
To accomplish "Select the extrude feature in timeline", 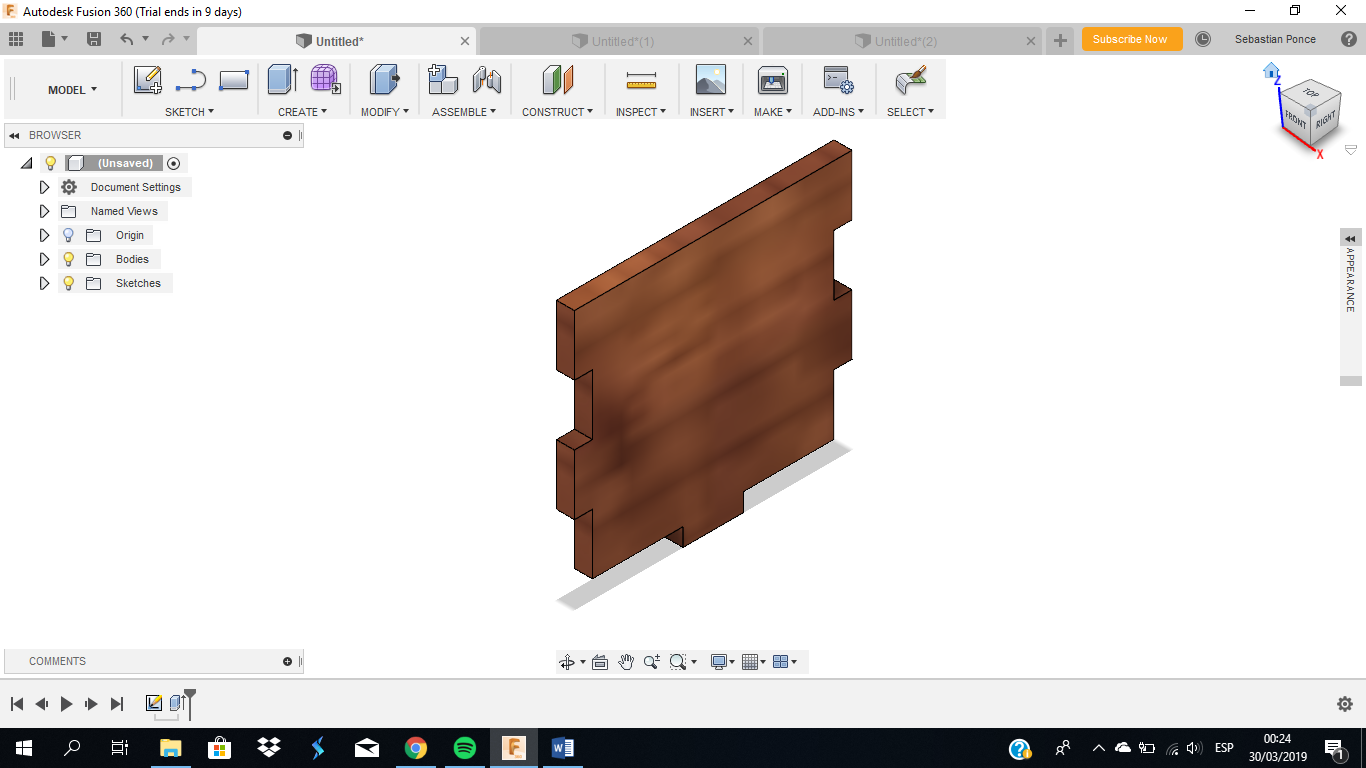I will pos(177,703).
